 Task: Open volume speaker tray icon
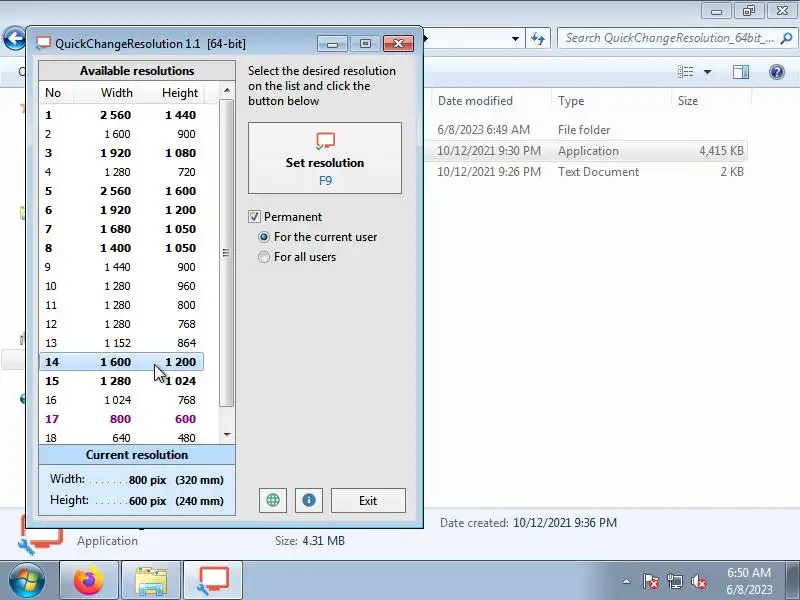pyautogui.click(x=698, y=581)
